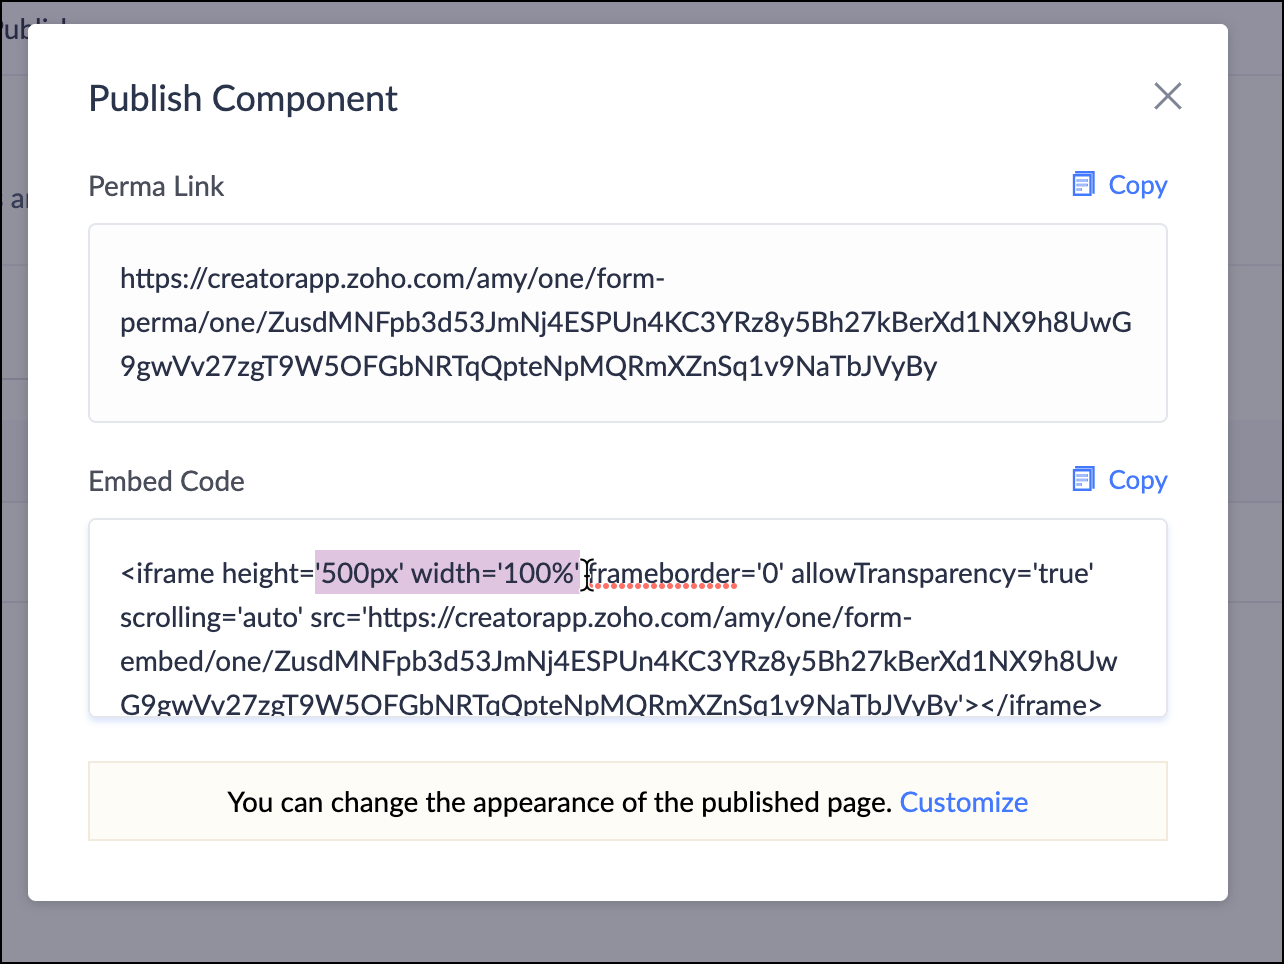Open the Customize link
1284x964 pixels.
tap(964, 802)
